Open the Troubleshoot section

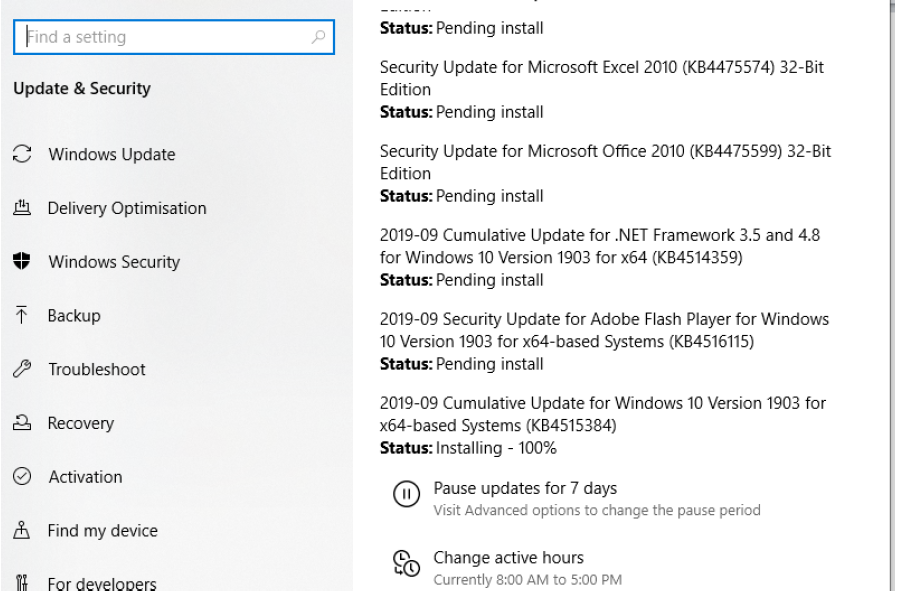point(97,369)
